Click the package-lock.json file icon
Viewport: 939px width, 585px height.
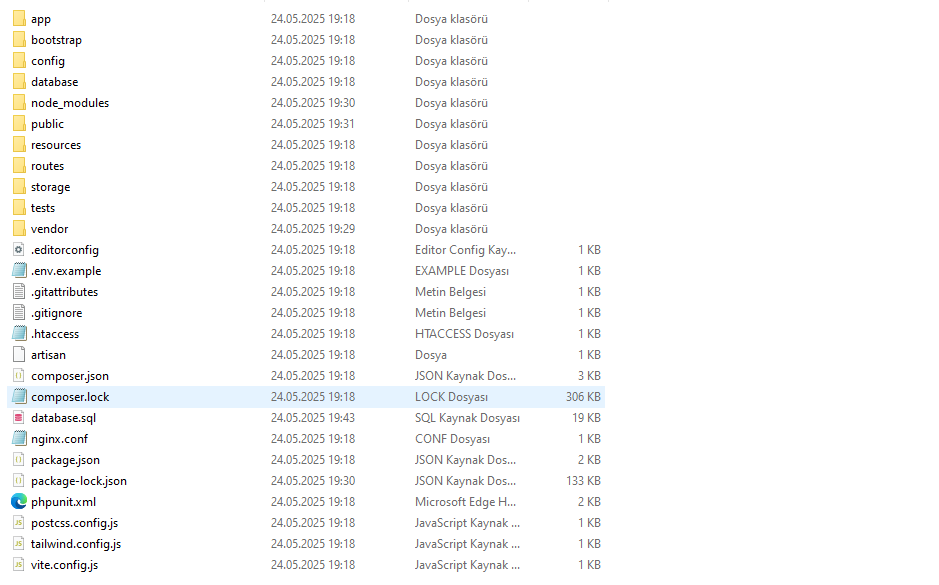(x=19, y=481)
